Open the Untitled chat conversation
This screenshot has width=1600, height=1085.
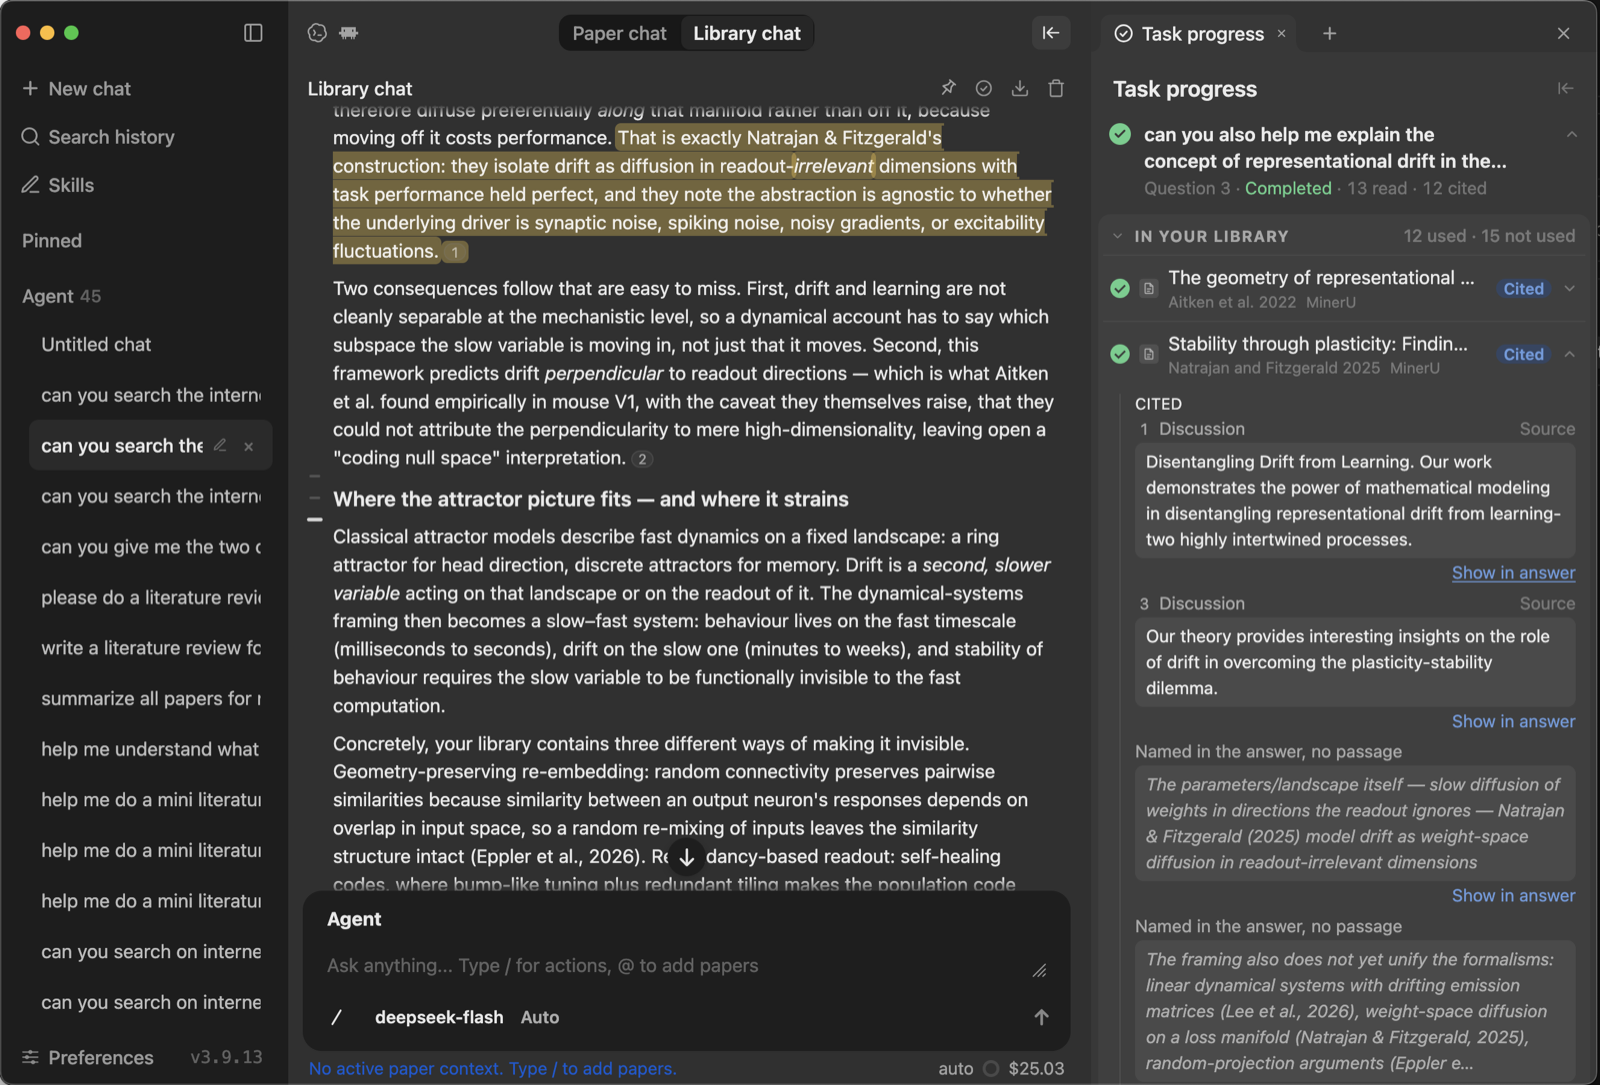[150, 344]
